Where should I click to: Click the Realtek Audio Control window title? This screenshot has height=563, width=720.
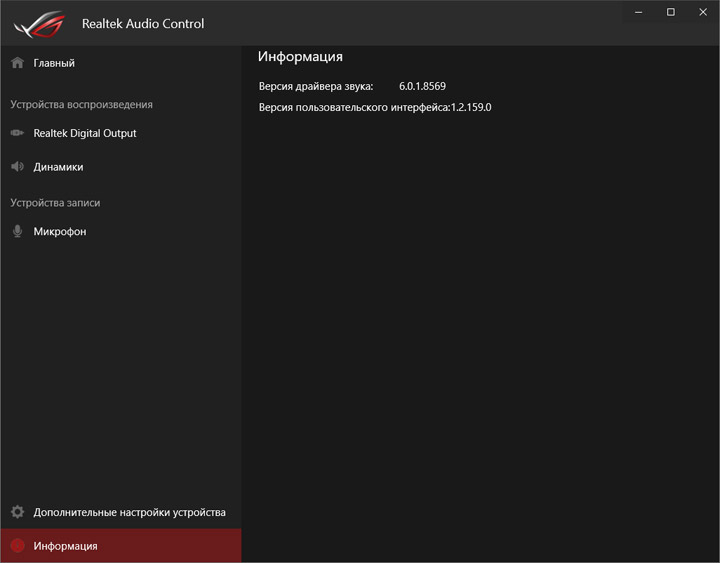click(143, 23)
